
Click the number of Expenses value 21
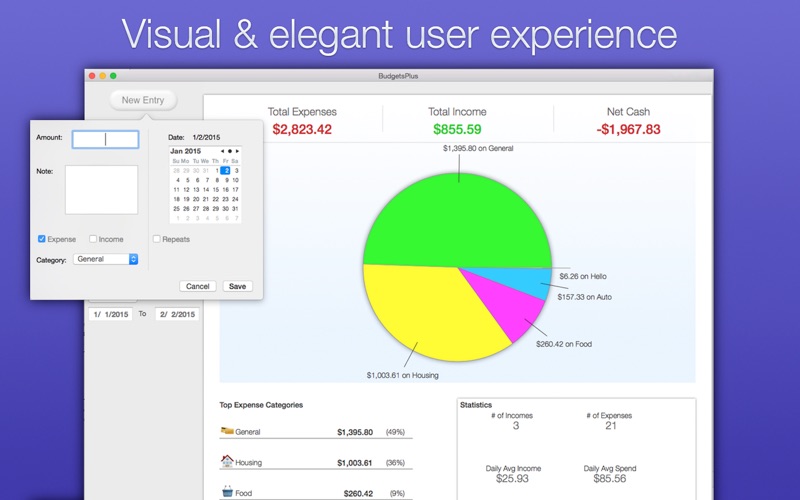[611, 426]
